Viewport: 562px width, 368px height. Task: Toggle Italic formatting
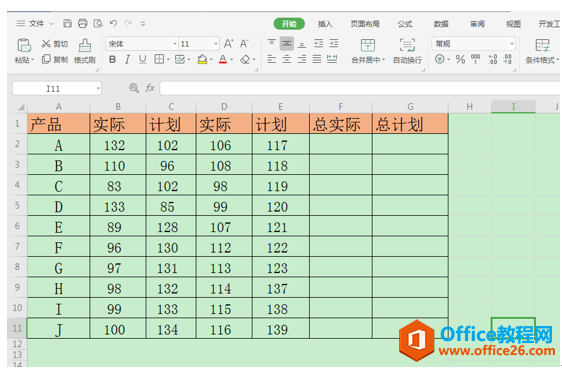127,59
